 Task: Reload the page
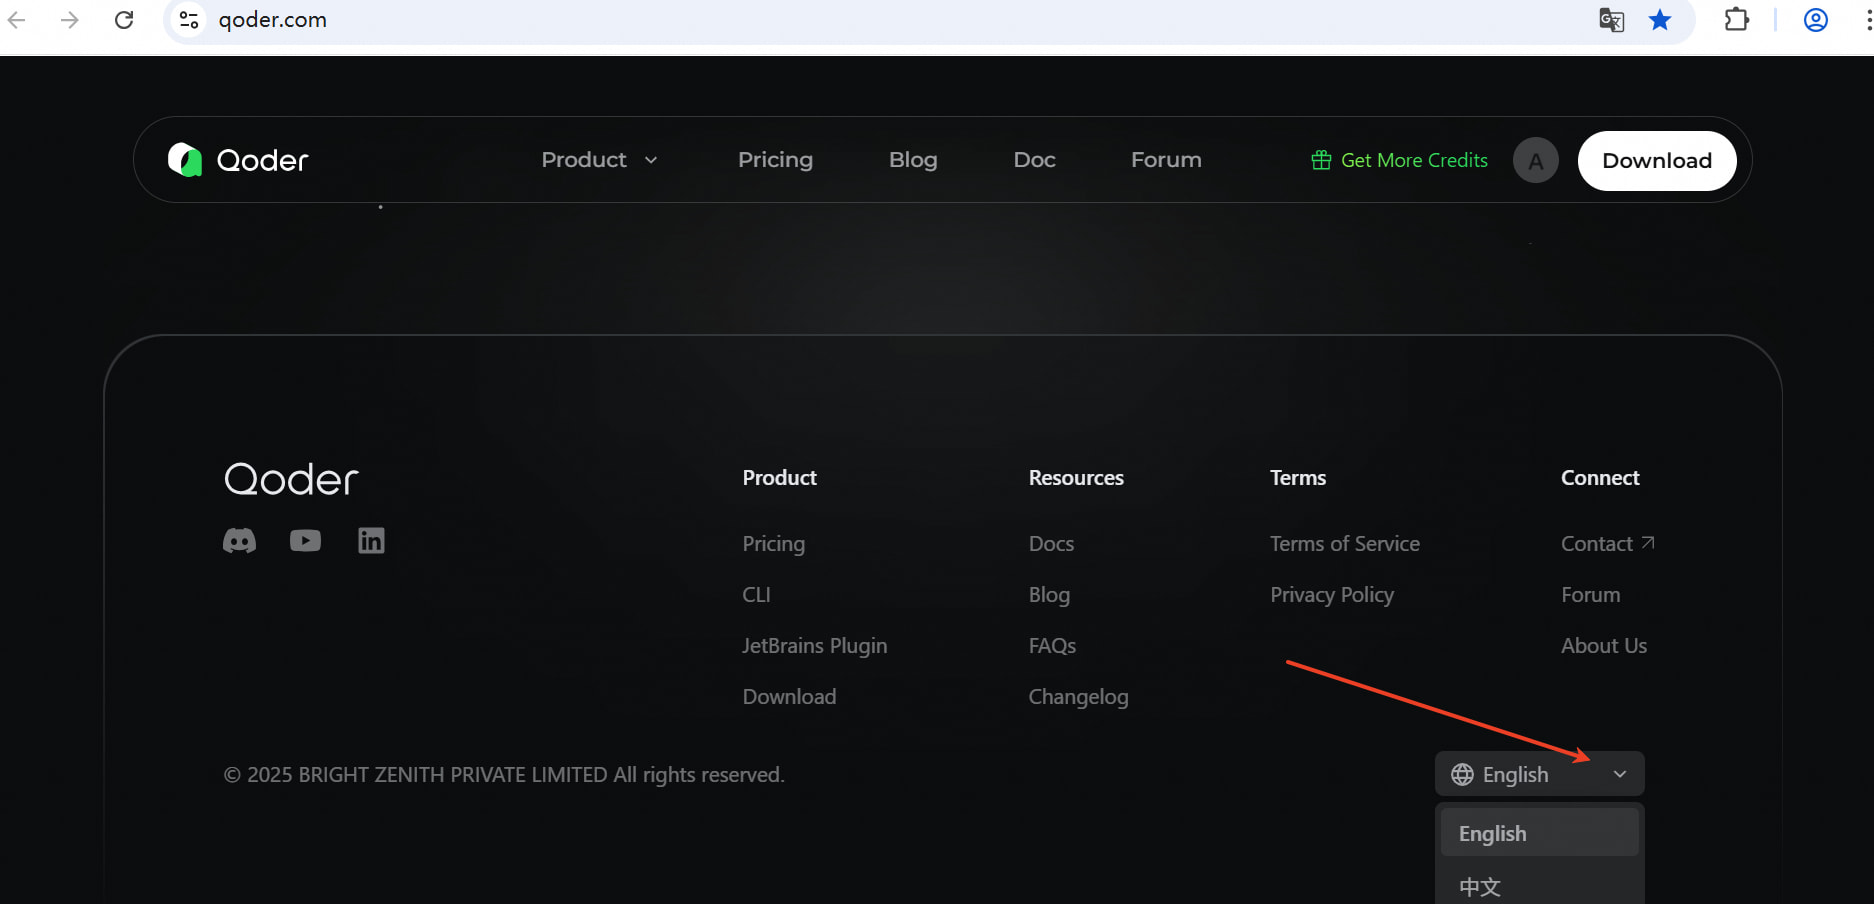pos(124,20)
